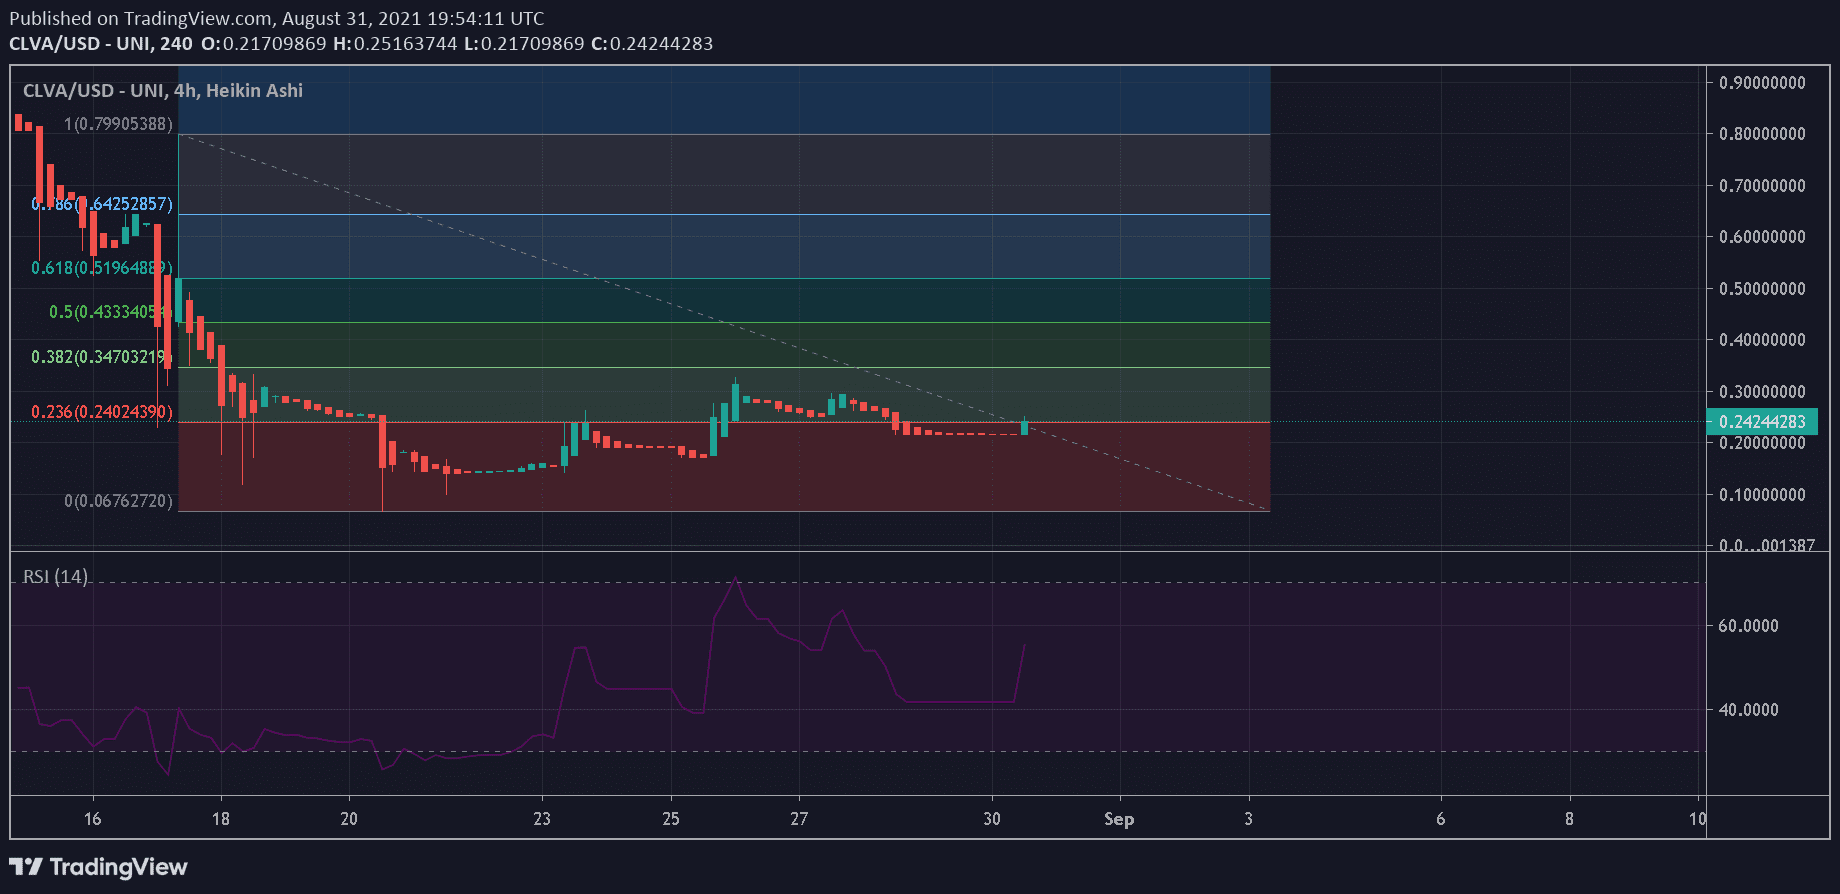Click the 0.382 Fibonacci level label
1840x894 pixels.
(x=101, y=357)
